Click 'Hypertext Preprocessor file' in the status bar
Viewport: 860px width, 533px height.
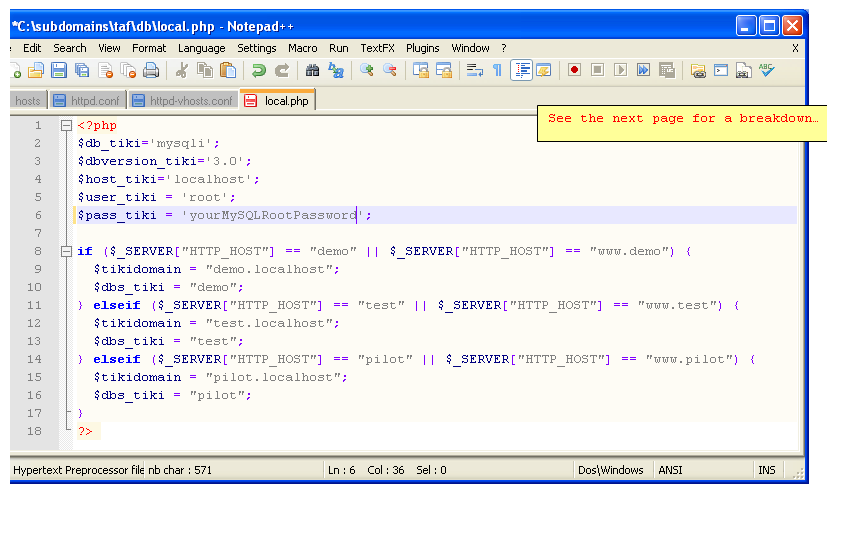[78, 470]
